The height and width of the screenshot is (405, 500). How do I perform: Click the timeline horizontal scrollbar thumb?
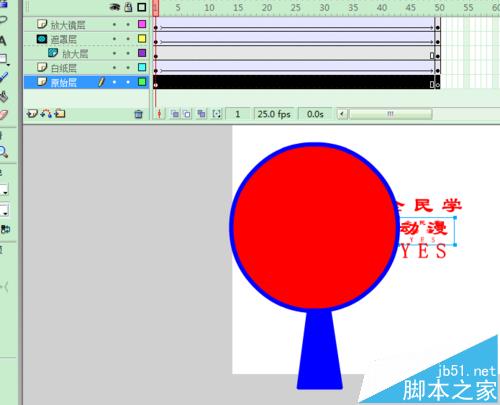point(390,114)
